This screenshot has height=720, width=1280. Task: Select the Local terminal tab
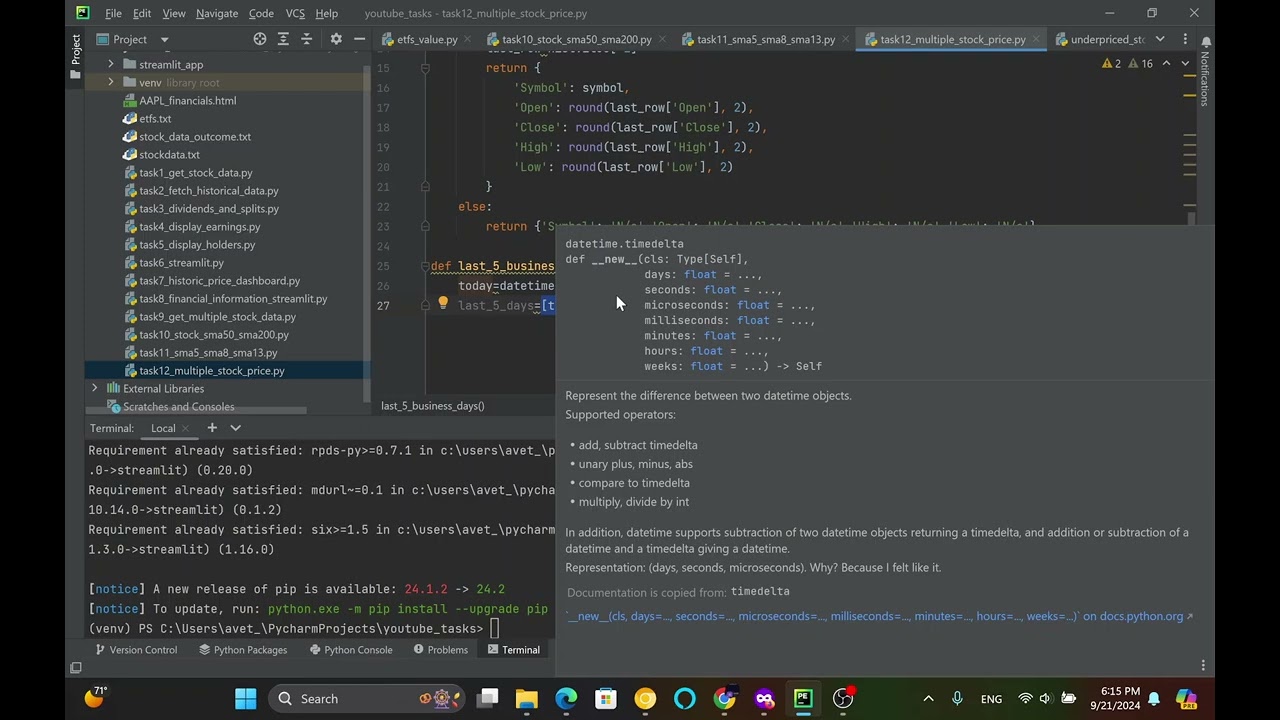[163, 428]
